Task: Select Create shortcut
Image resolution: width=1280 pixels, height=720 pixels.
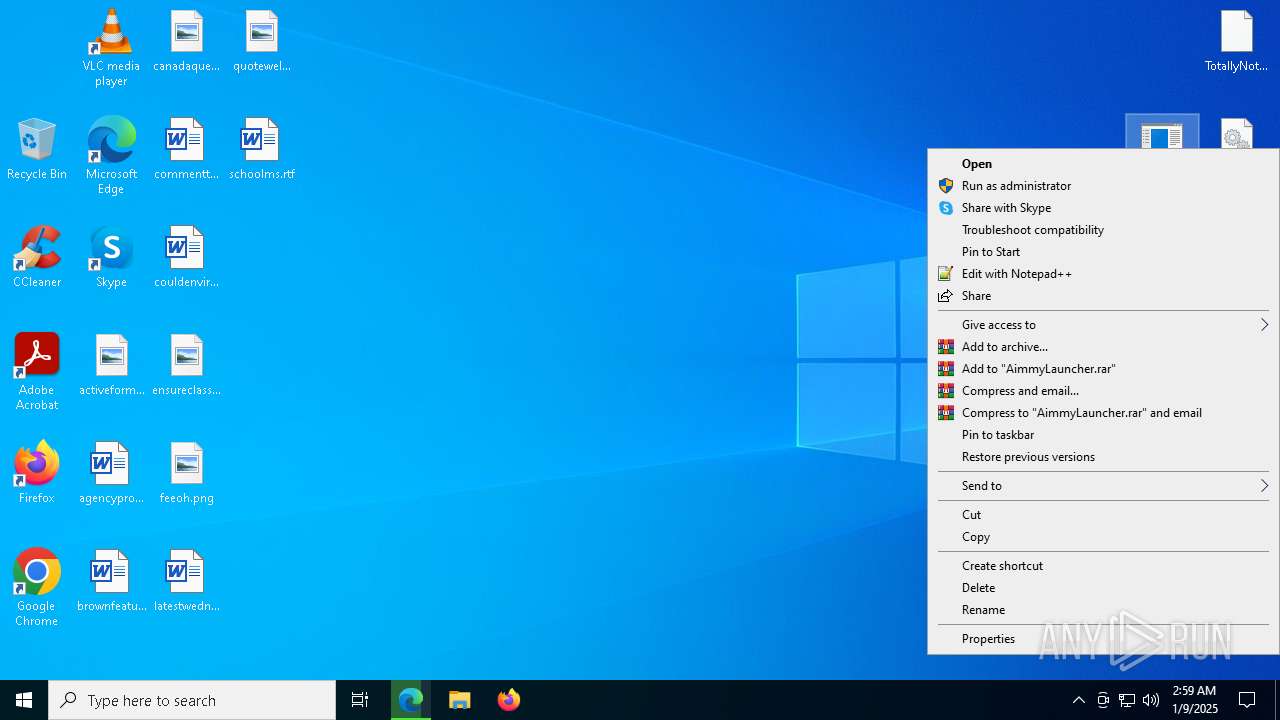Action: [1103, 566]
